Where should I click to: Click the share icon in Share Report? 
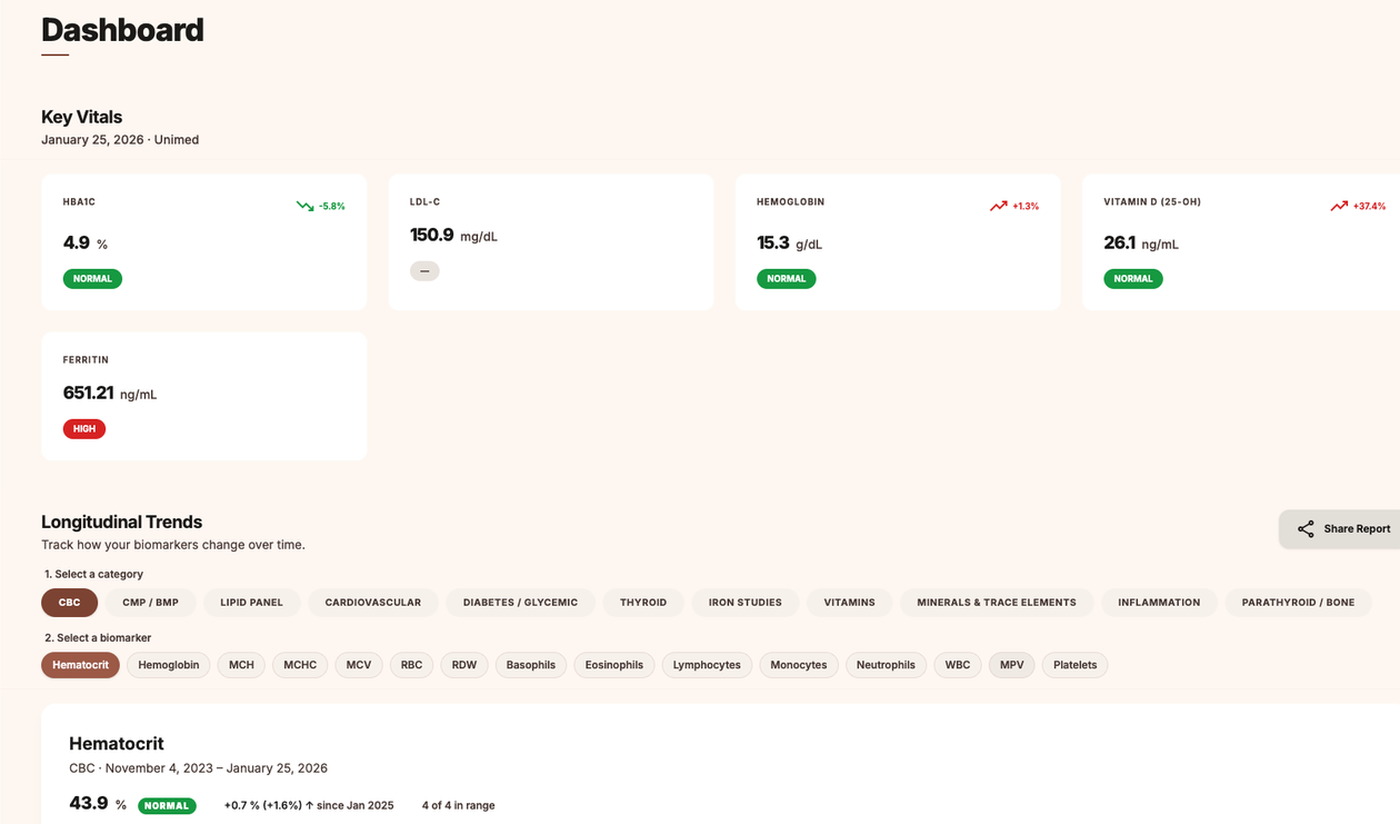tap(1305, 529)
